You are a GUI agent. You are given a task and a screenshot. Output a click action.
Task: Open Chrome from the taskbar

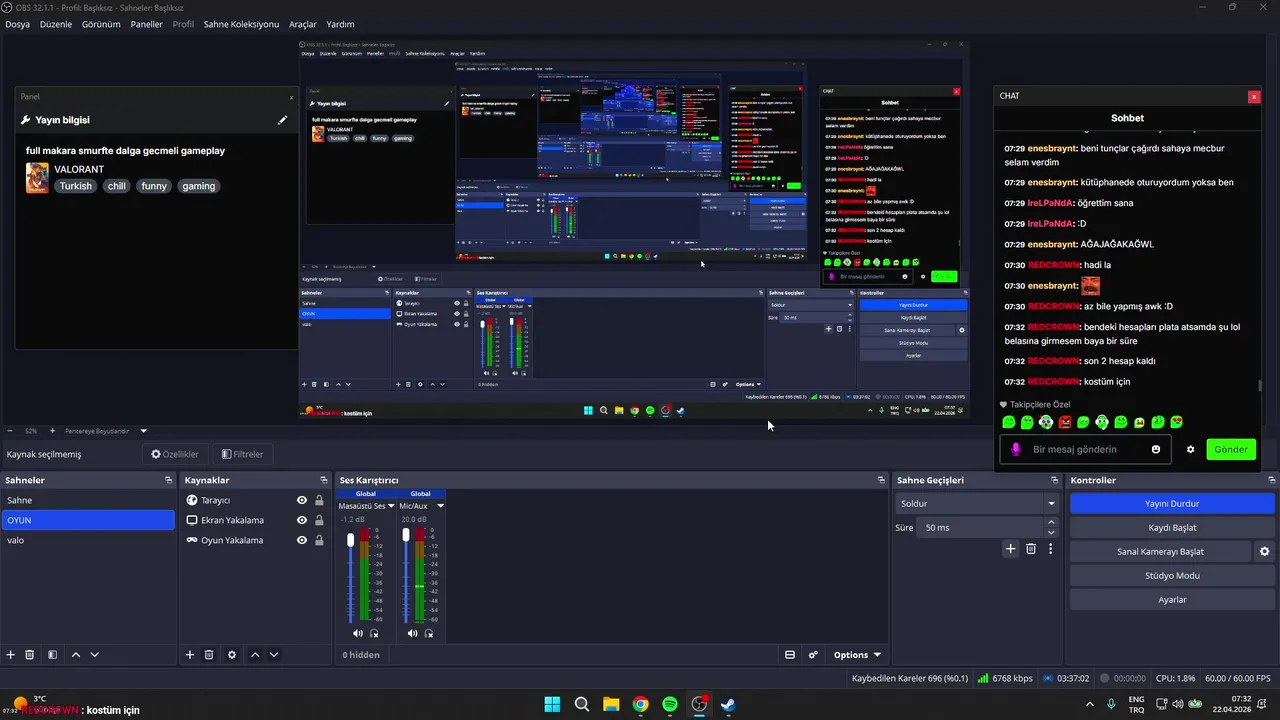click(640, 705)
